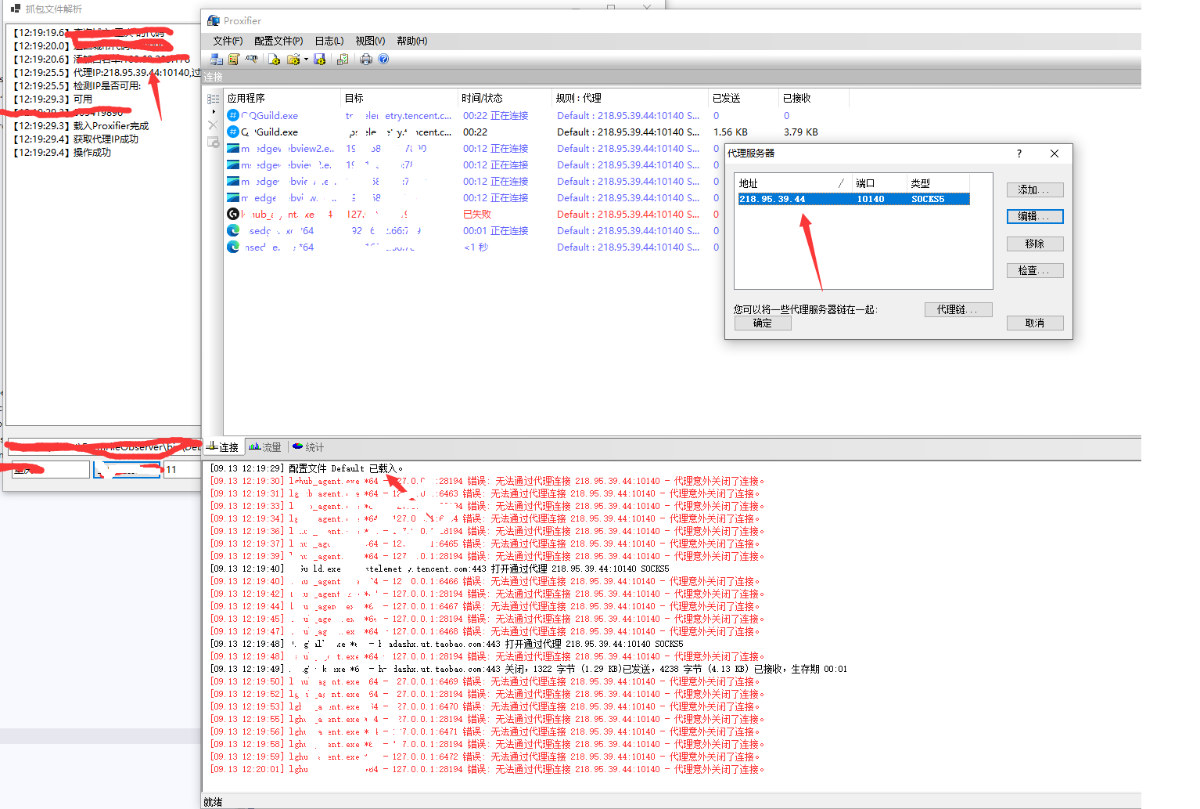Open 配置文件(P) menu
1200x809 pixels.
click(278, 41)
